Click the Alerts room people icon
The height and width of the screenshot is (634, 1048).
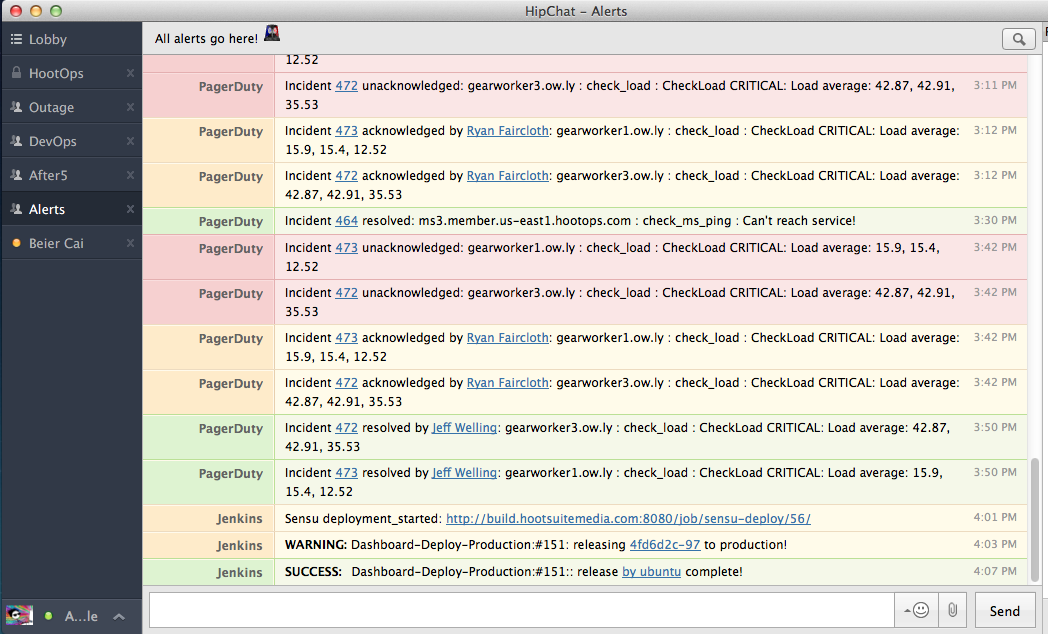click(16, 209)
